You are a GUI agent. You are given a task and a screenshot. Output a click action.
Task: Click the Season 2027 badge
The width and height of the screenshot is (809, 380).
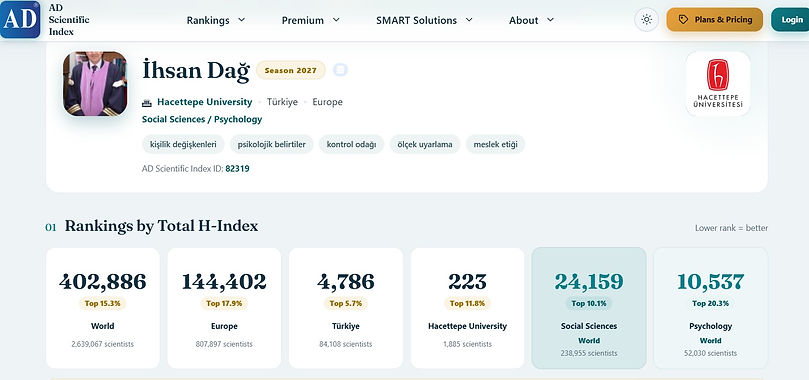click(290, 71)
